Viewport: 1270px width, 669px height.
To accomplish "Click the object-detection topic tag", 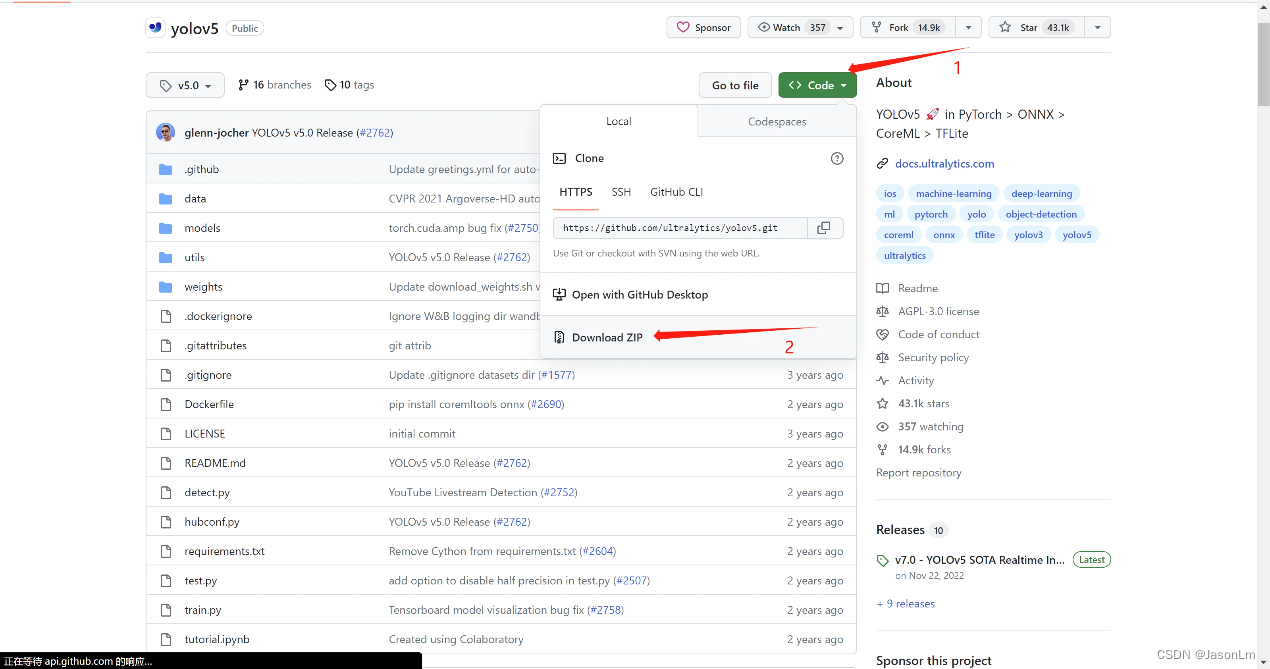I will (x=1041, y=214).
